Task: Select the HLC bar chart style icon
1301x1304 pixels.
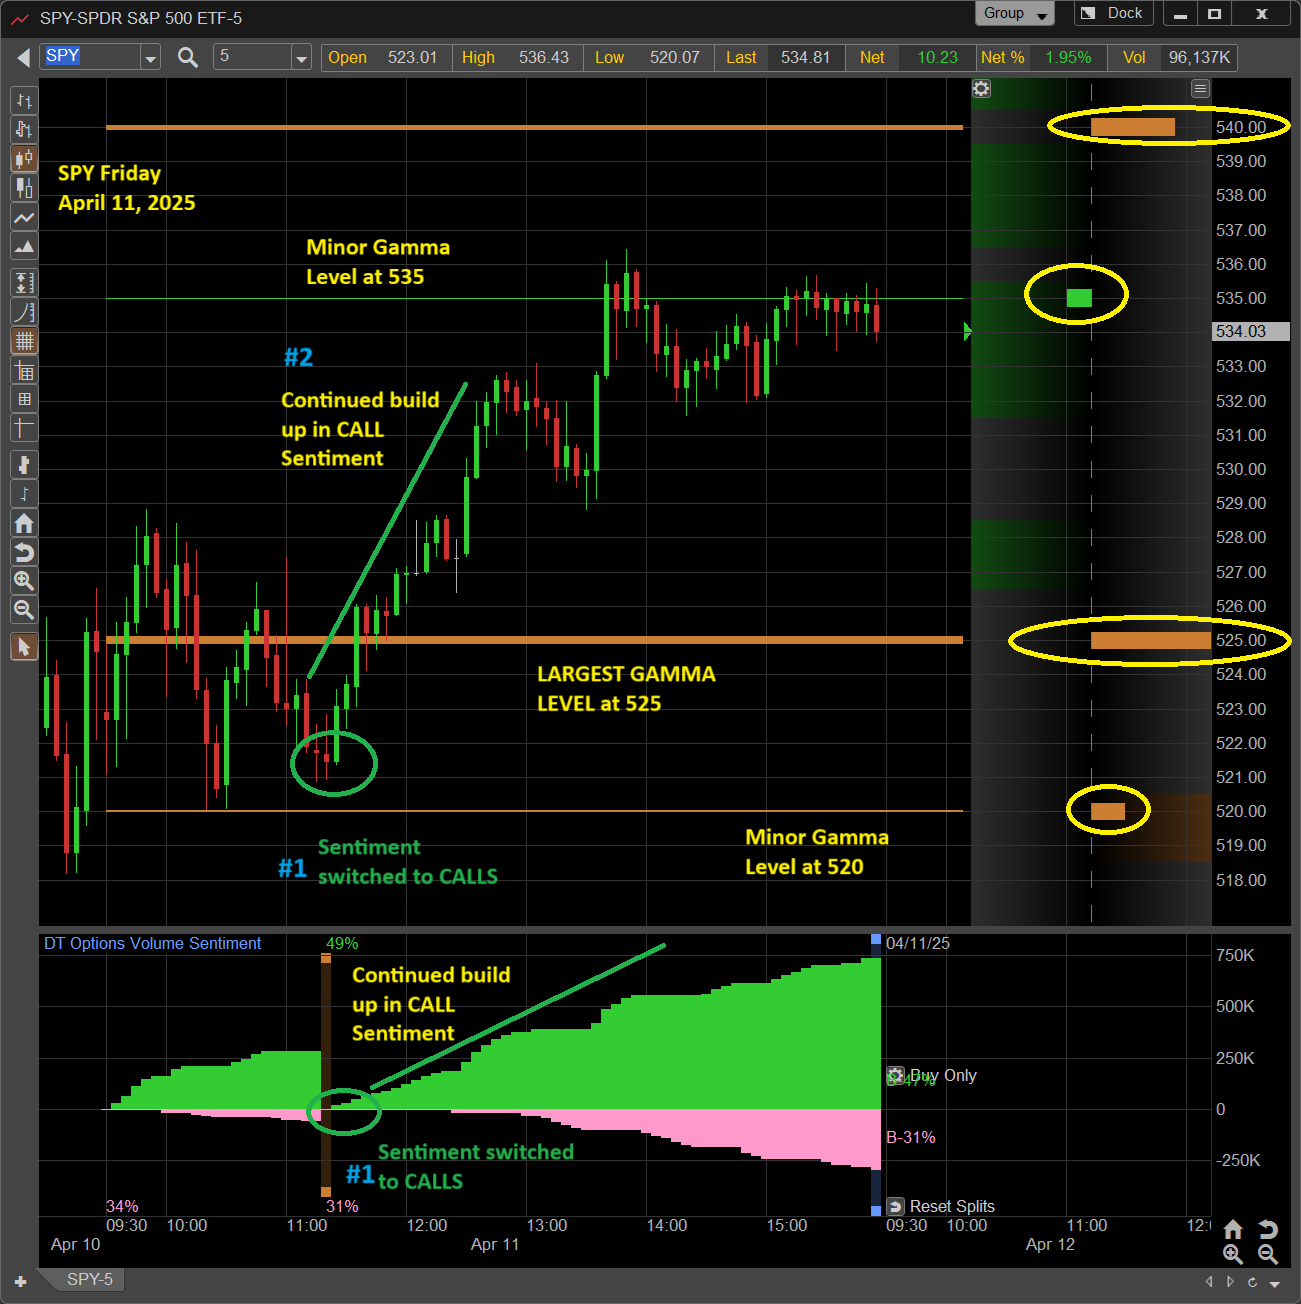Action: [24, 129]
